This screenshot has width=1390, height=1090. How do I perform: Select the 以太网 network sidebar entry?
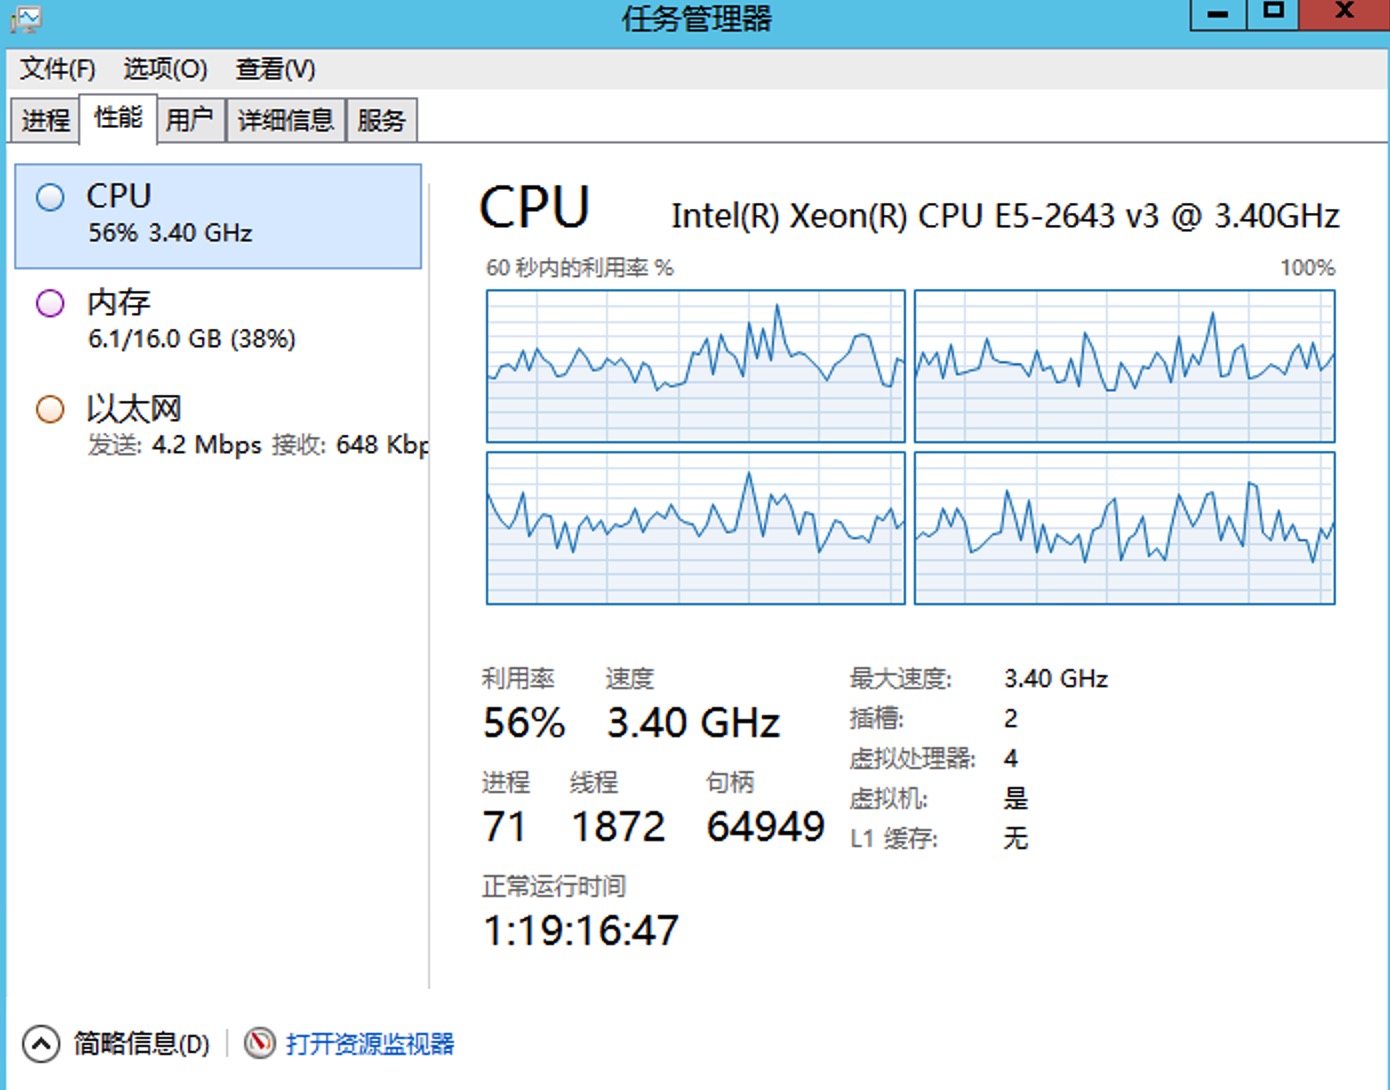click(x=218, y=426)
